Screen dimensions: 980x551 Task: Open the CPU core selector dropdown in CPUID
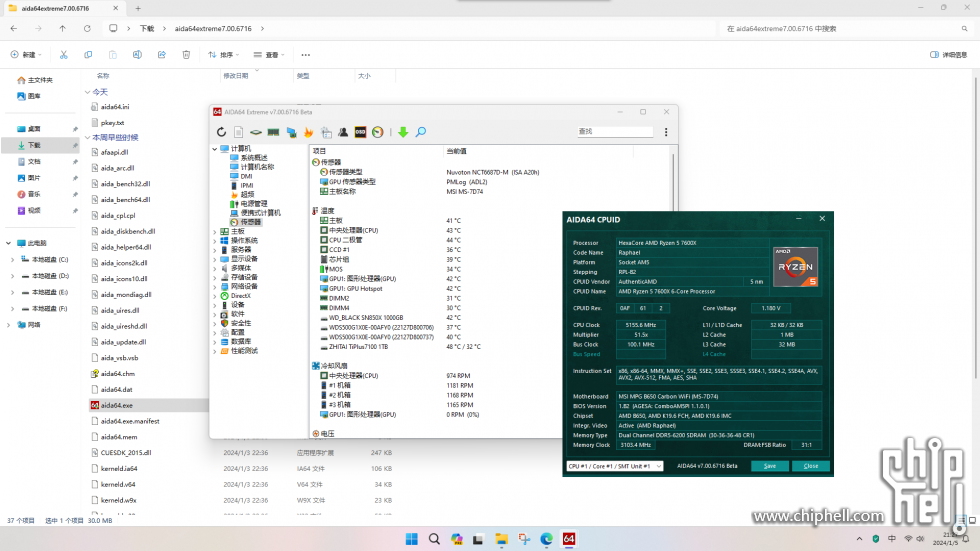tap(614, 466)
